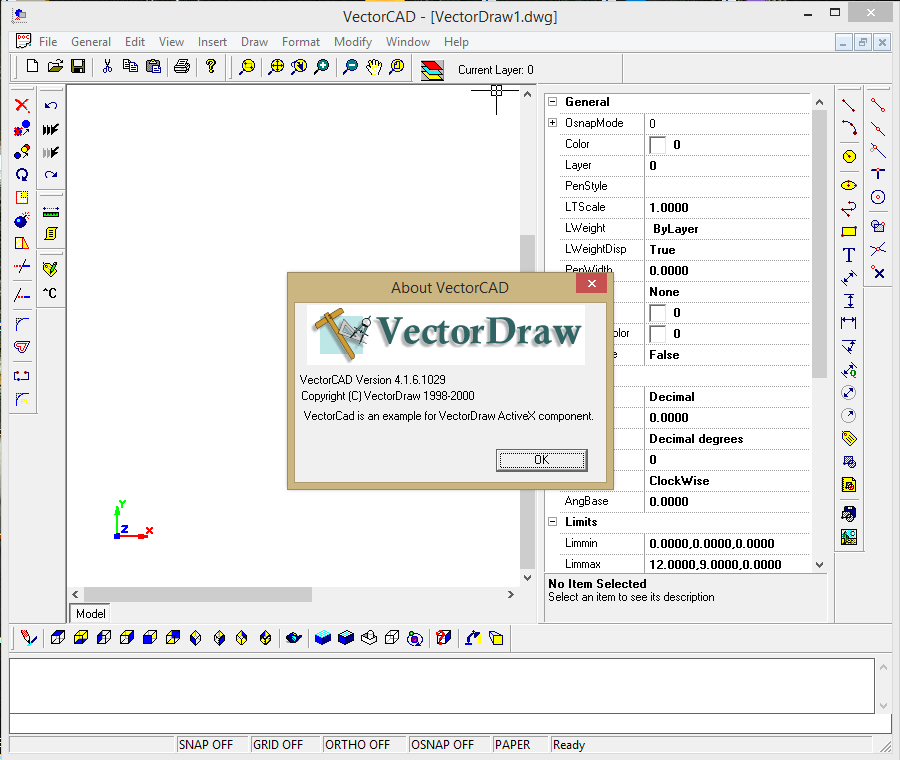Click the Limmax value field
Screen dimensions: 900x760
[x=727, y=565]
